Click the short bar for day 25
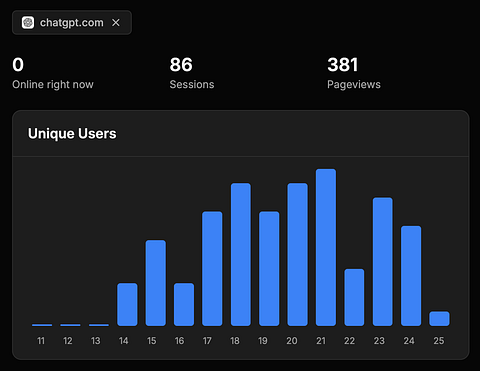The image size is (480, 371). pyautogui.click(x=440, y=319)
